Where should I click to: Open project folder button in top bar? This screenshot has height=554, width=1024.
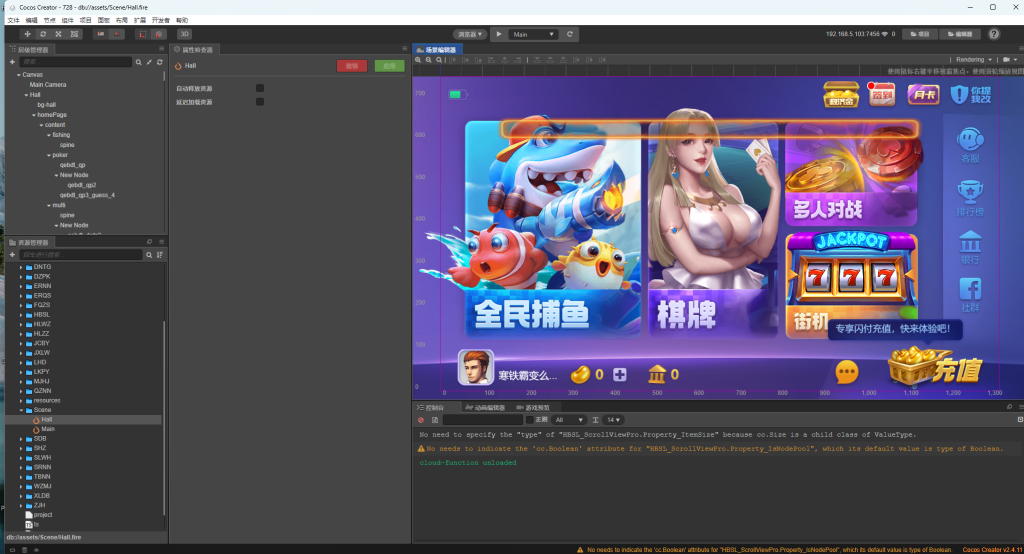(x=920, y=34)
